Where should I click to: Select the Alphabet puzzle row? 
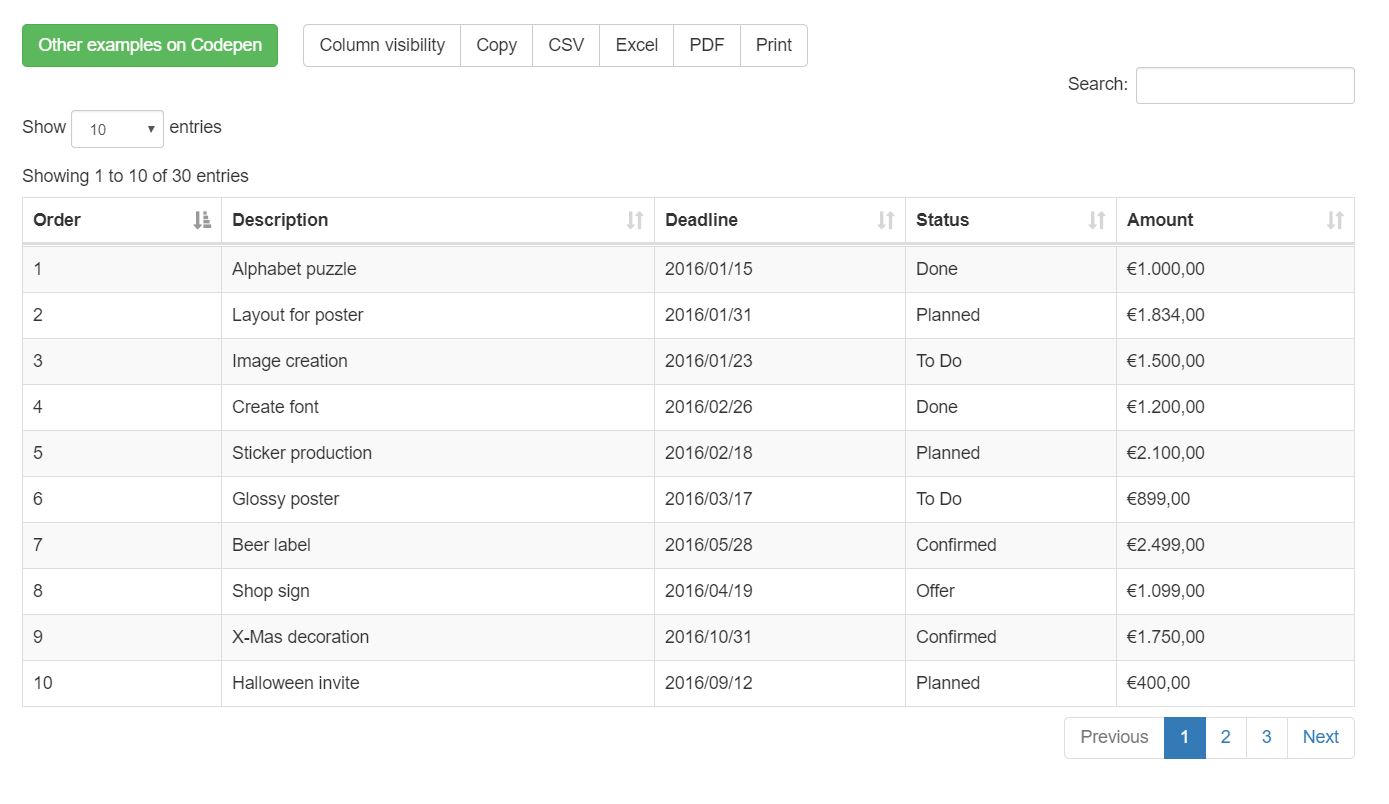pos(294,269)
